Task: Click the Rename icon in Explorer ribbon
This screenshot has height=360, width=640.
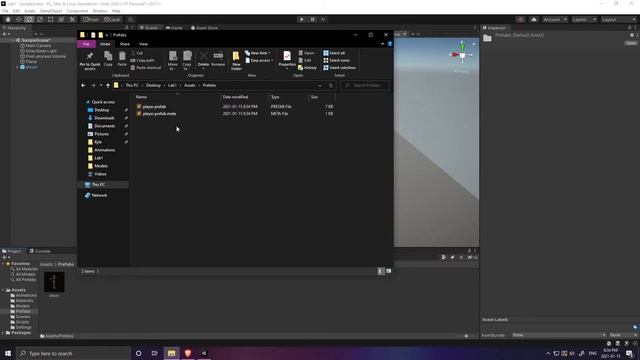Action: (218, 59)
